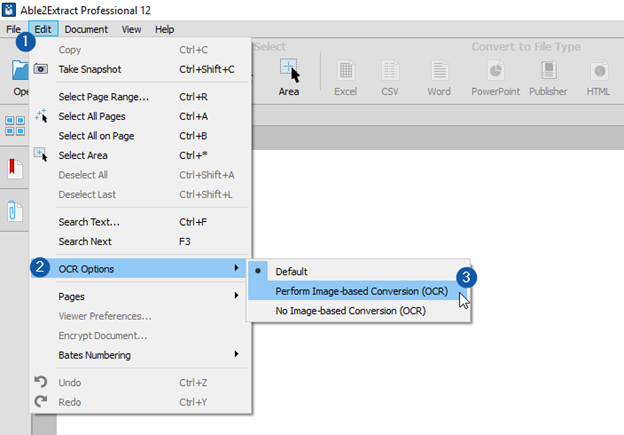Click Select All Pages menu entry
Screen dimensions: 624x435
140,116
